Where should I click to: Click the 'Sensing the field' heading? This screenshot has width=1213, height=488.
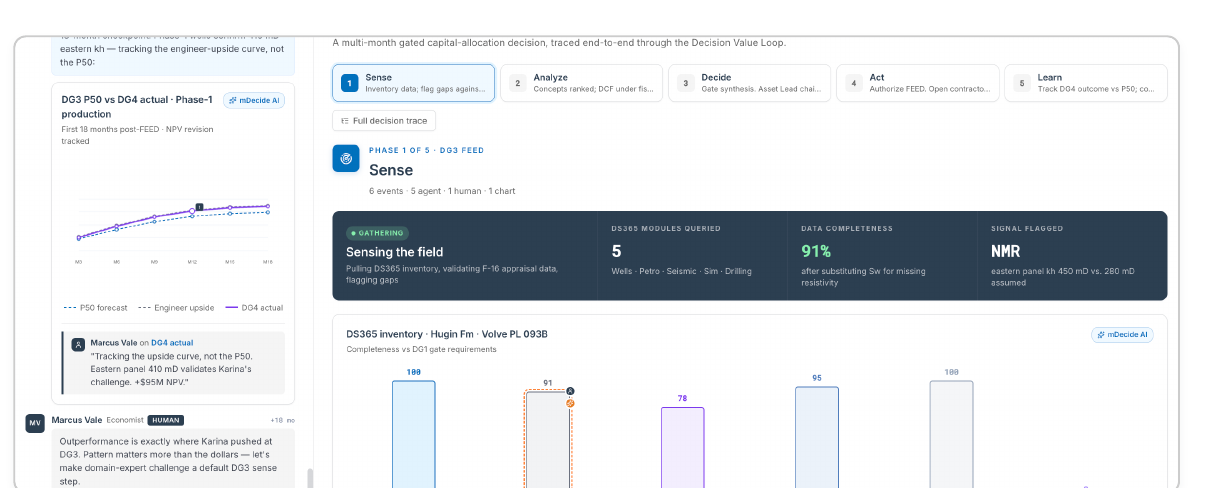pyautogui.click(x=394, y=252)
